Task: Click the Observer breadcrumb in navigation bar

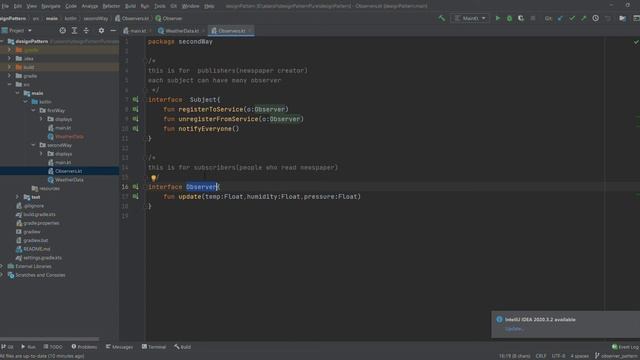Action: [x=169, y=18]
